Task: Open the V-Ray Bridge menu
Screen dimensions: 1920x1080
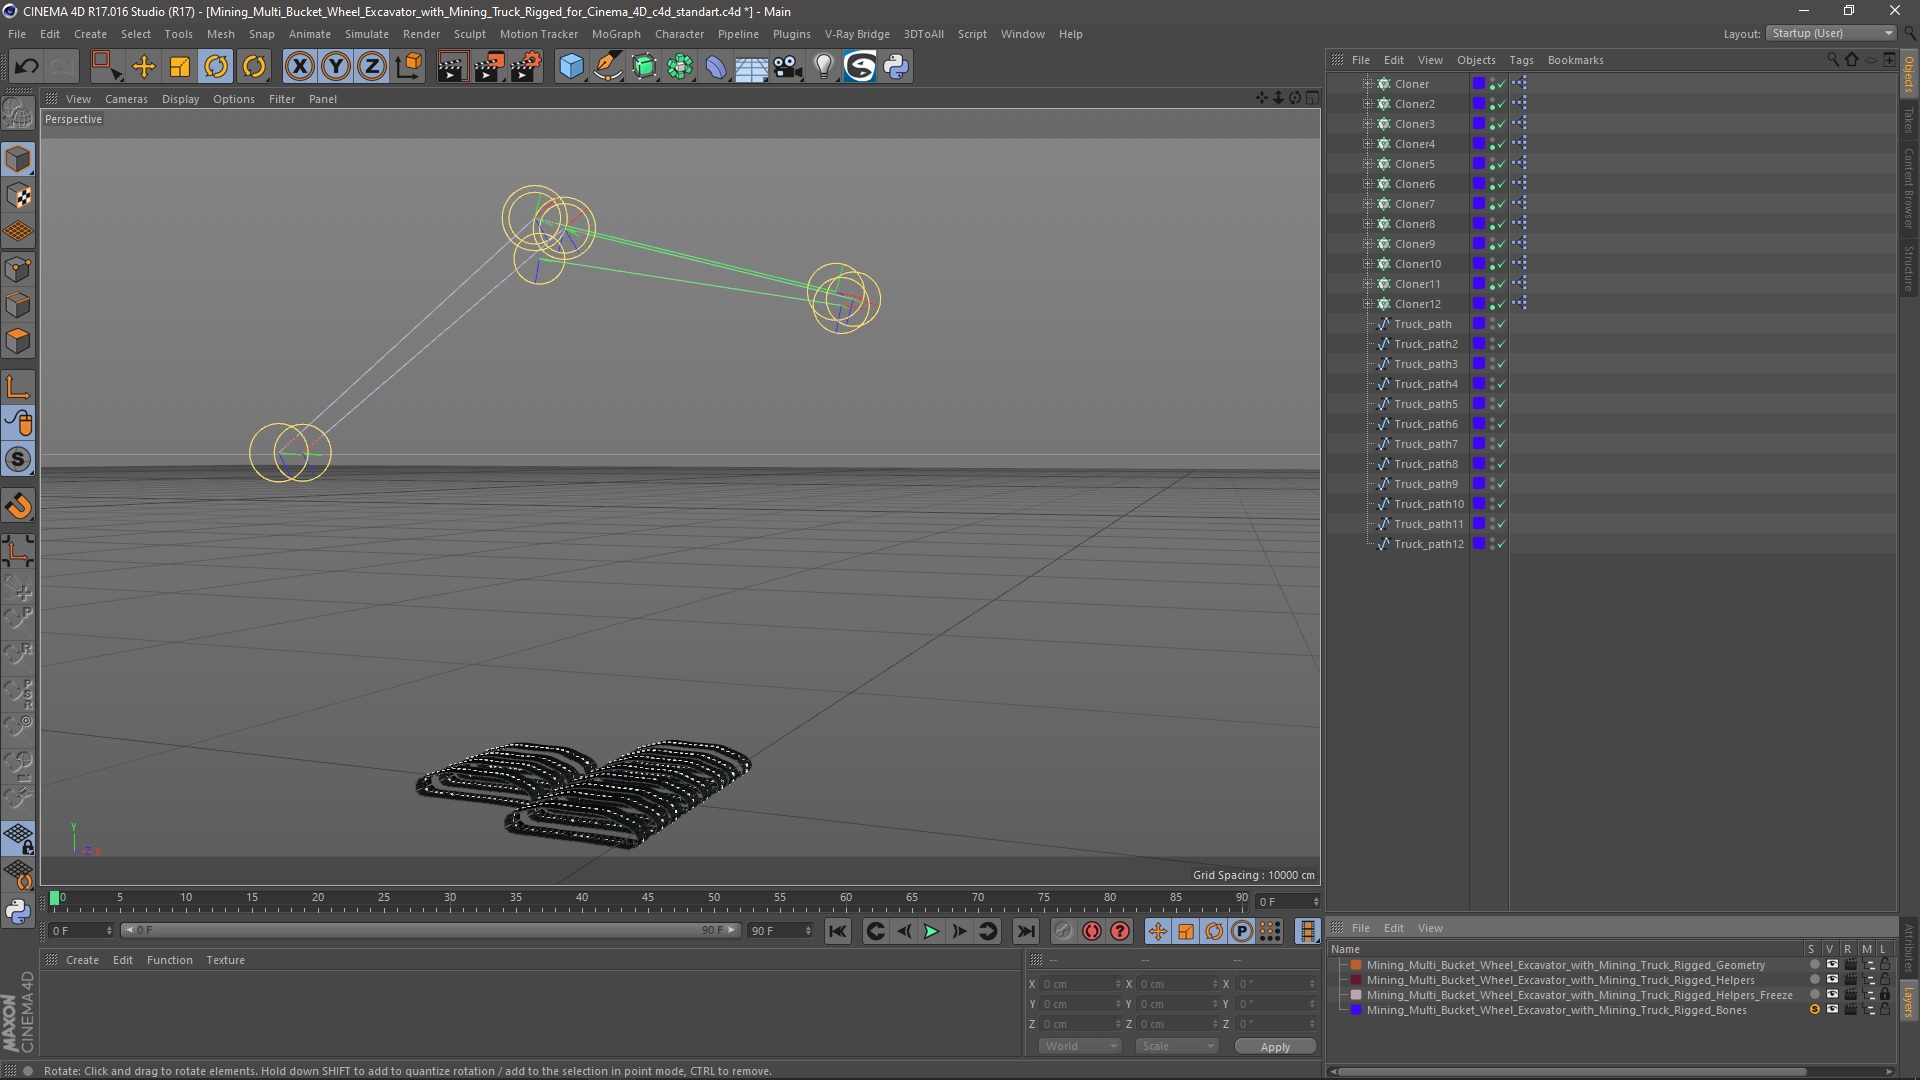Action: pos(857,34)
